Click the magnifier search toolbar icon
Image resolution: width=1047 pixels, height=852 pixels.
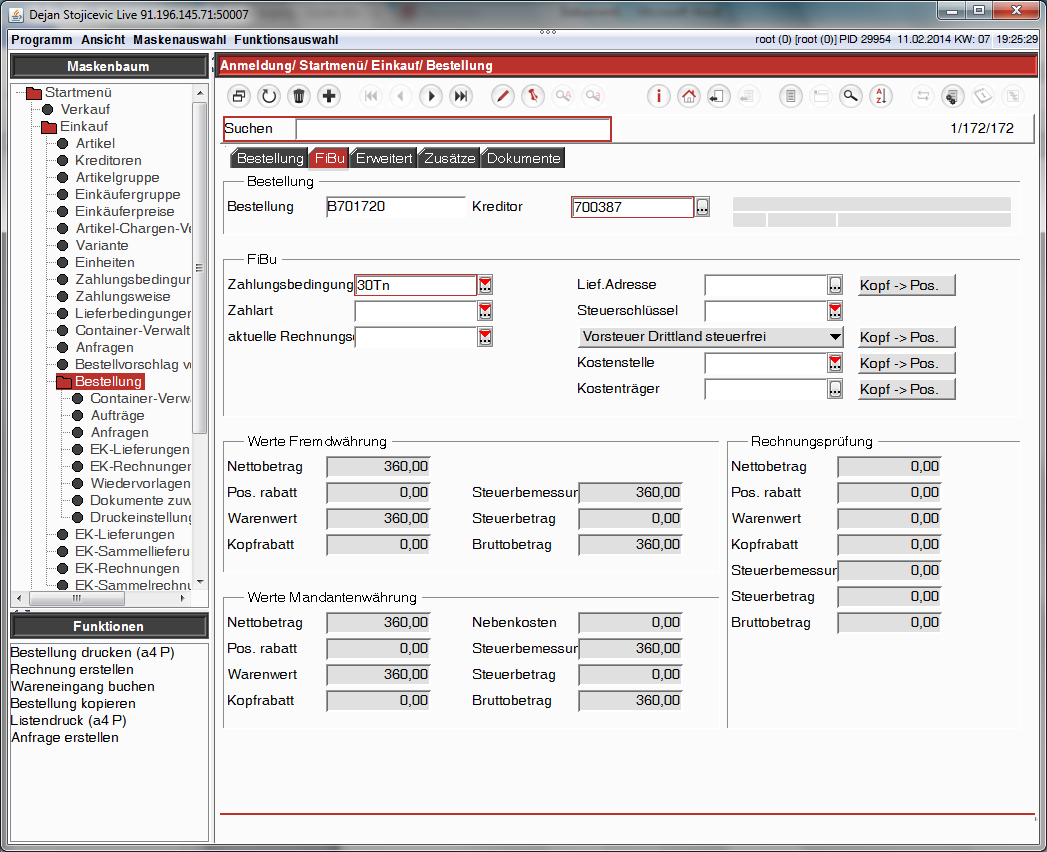click(x=851, y=96)
